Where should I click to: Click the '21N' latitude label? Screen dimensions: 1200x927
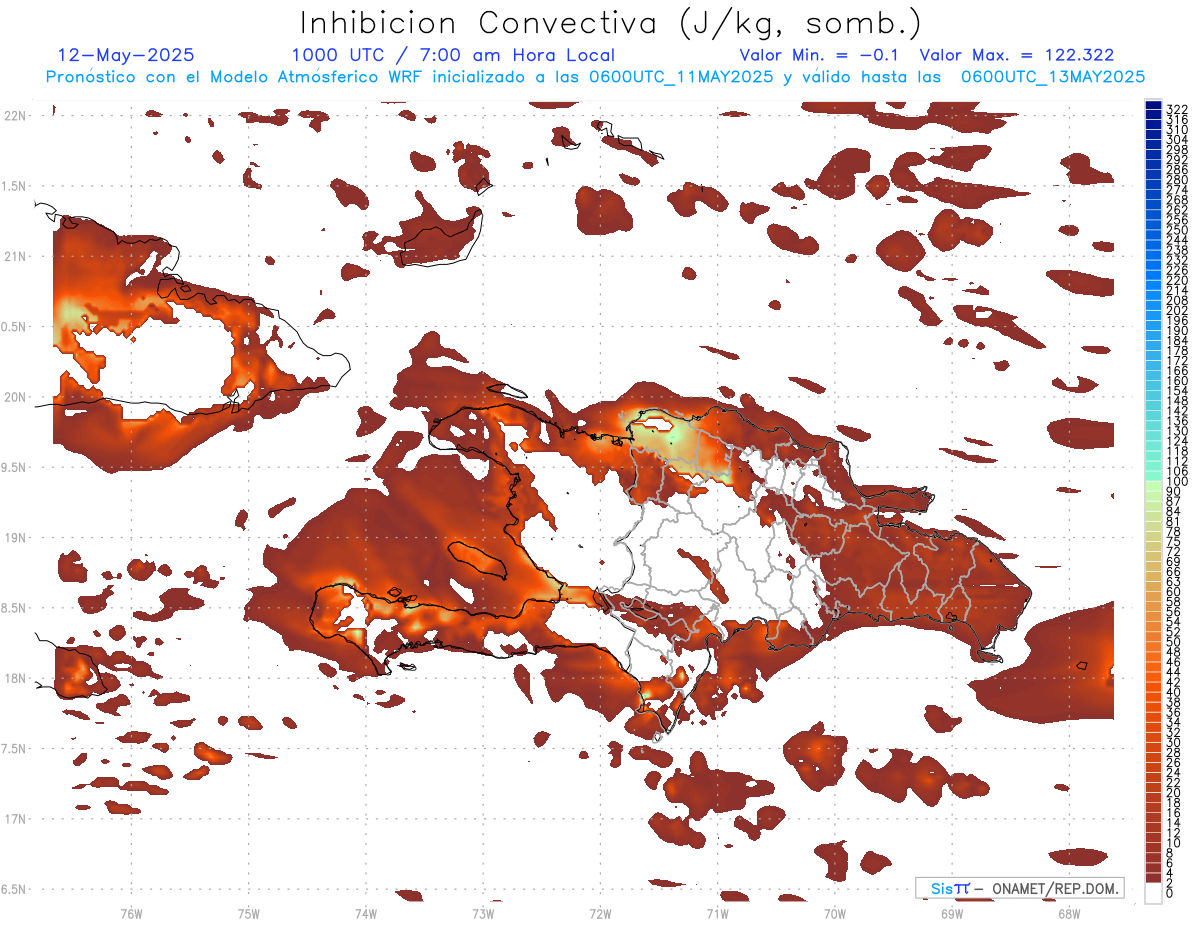[16, 256]
